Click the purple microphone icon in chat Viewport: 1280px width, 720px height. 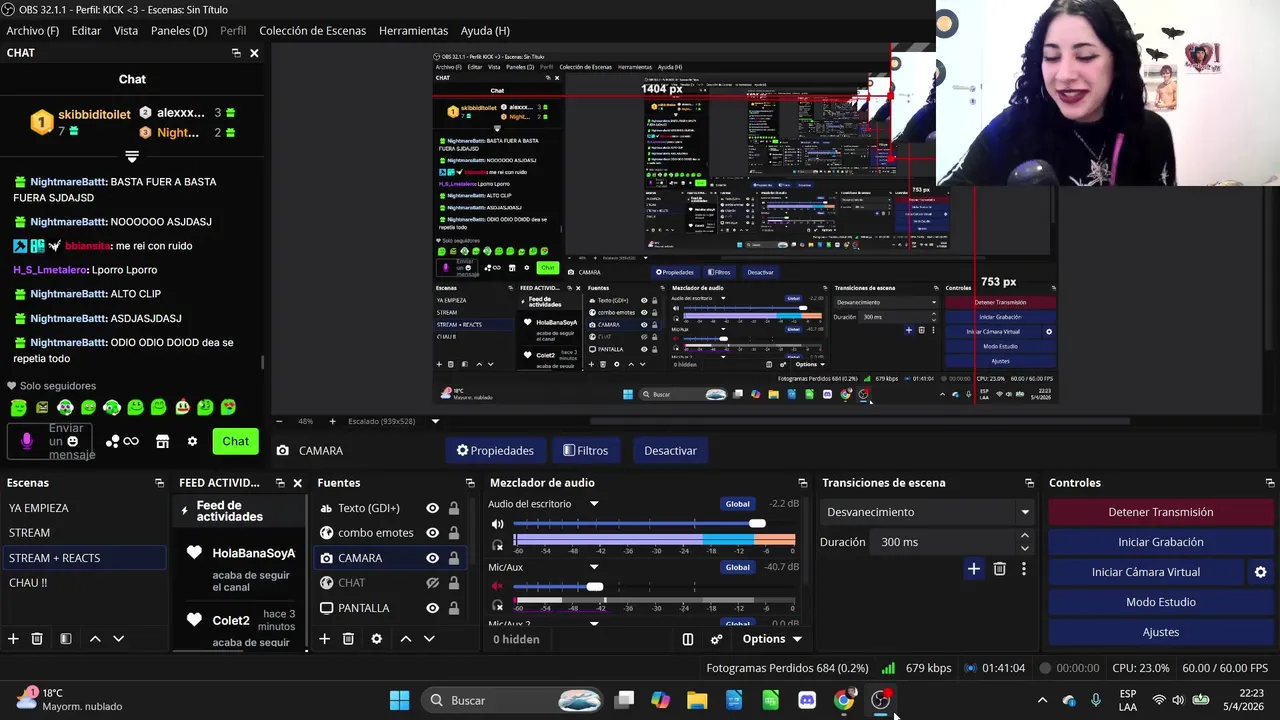point(27,441)
